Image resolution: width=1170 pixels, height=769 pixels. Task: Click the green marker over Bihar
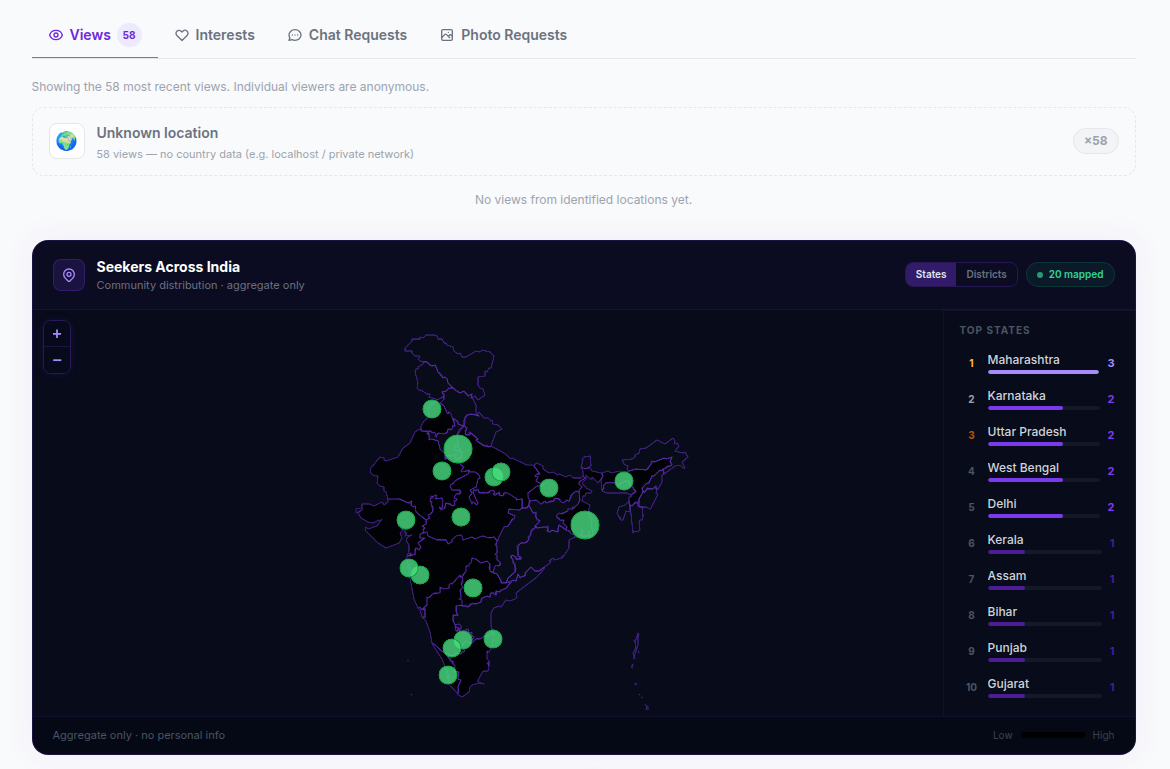coord(549,488)
